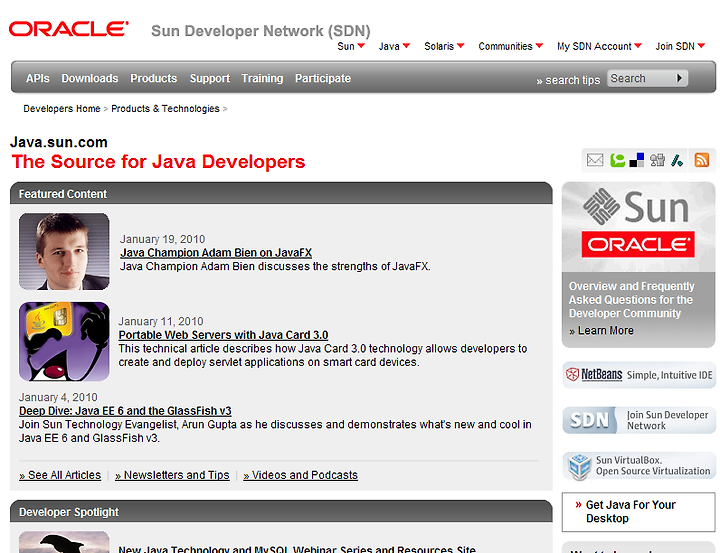Click Get Java For Your Desktop
Viewport: 720px width, 553px height.
coord(630,512)
